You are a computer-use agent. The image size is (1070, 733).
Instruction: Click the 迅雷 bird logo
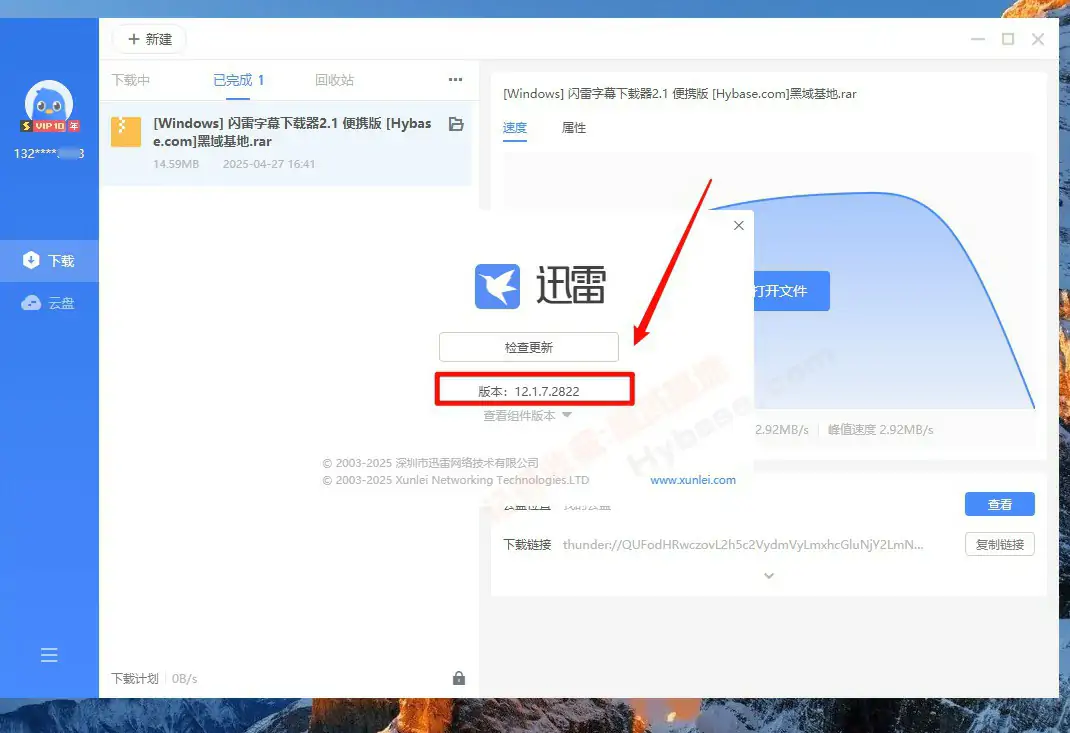pos(497,286)
